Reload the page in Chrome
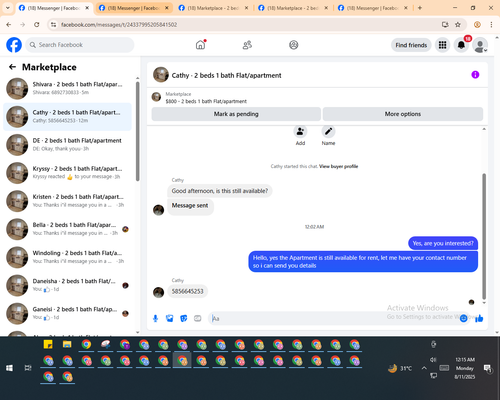Image resolution: width=500 pixels, height=400 pixels. [37, 25]
